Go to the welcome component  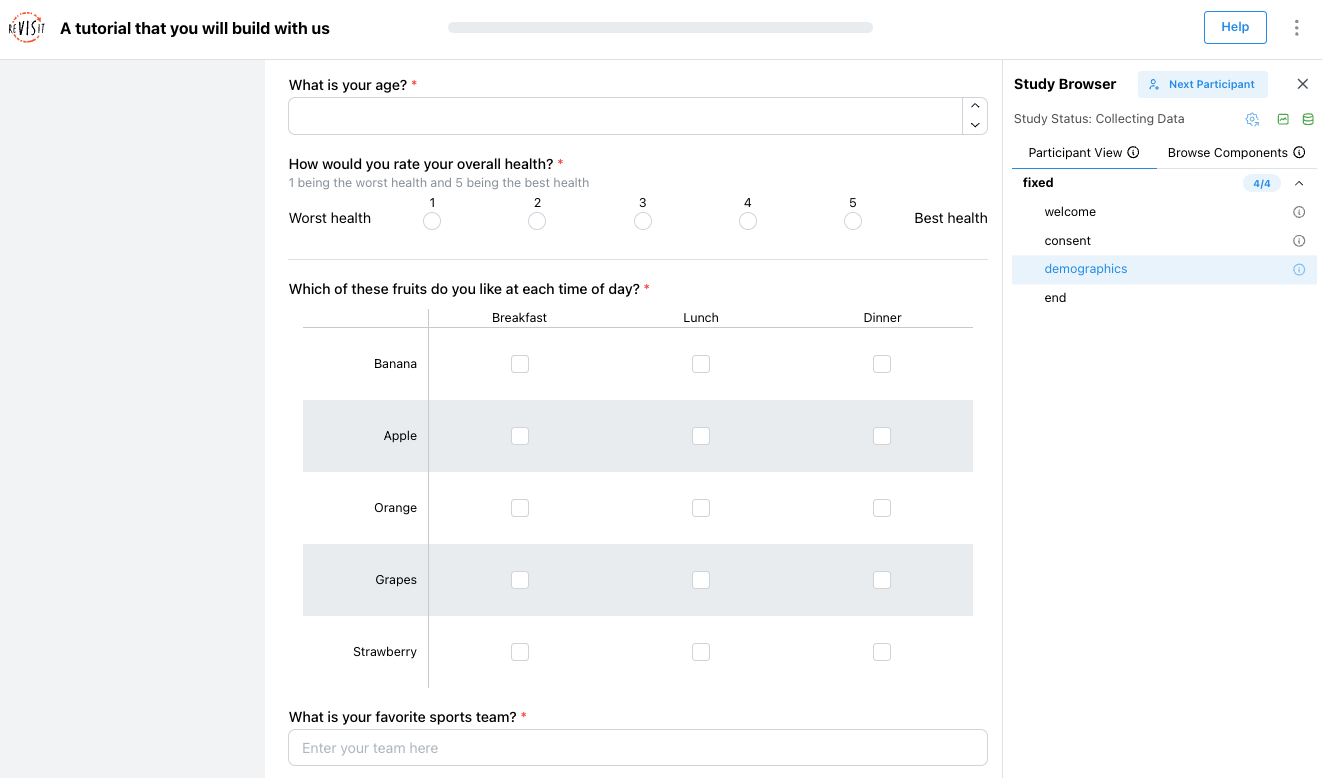click(1070, 212)
